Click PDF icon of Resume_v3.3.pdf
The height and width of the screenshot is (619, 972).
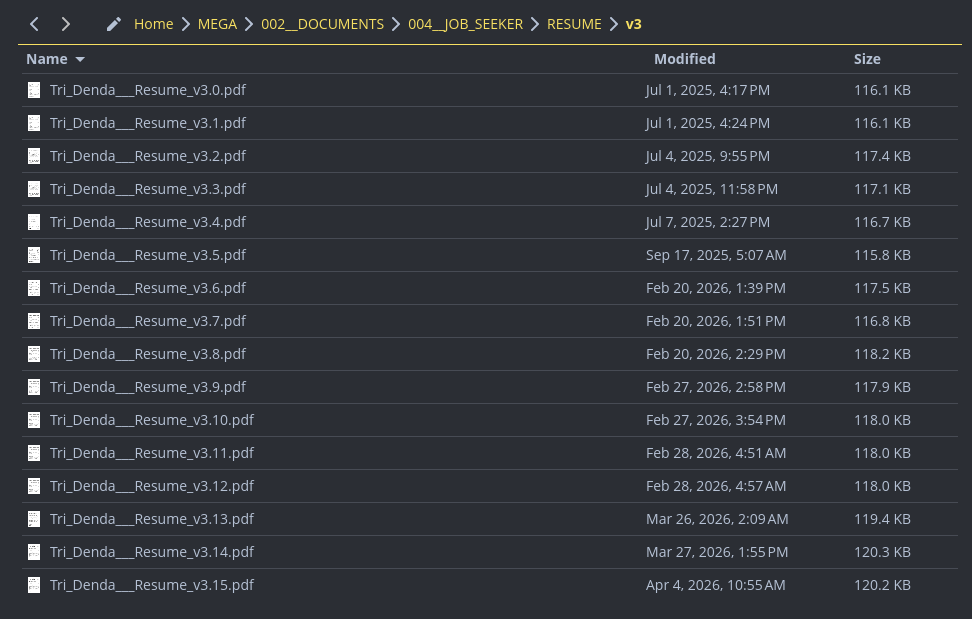[34, 189]
